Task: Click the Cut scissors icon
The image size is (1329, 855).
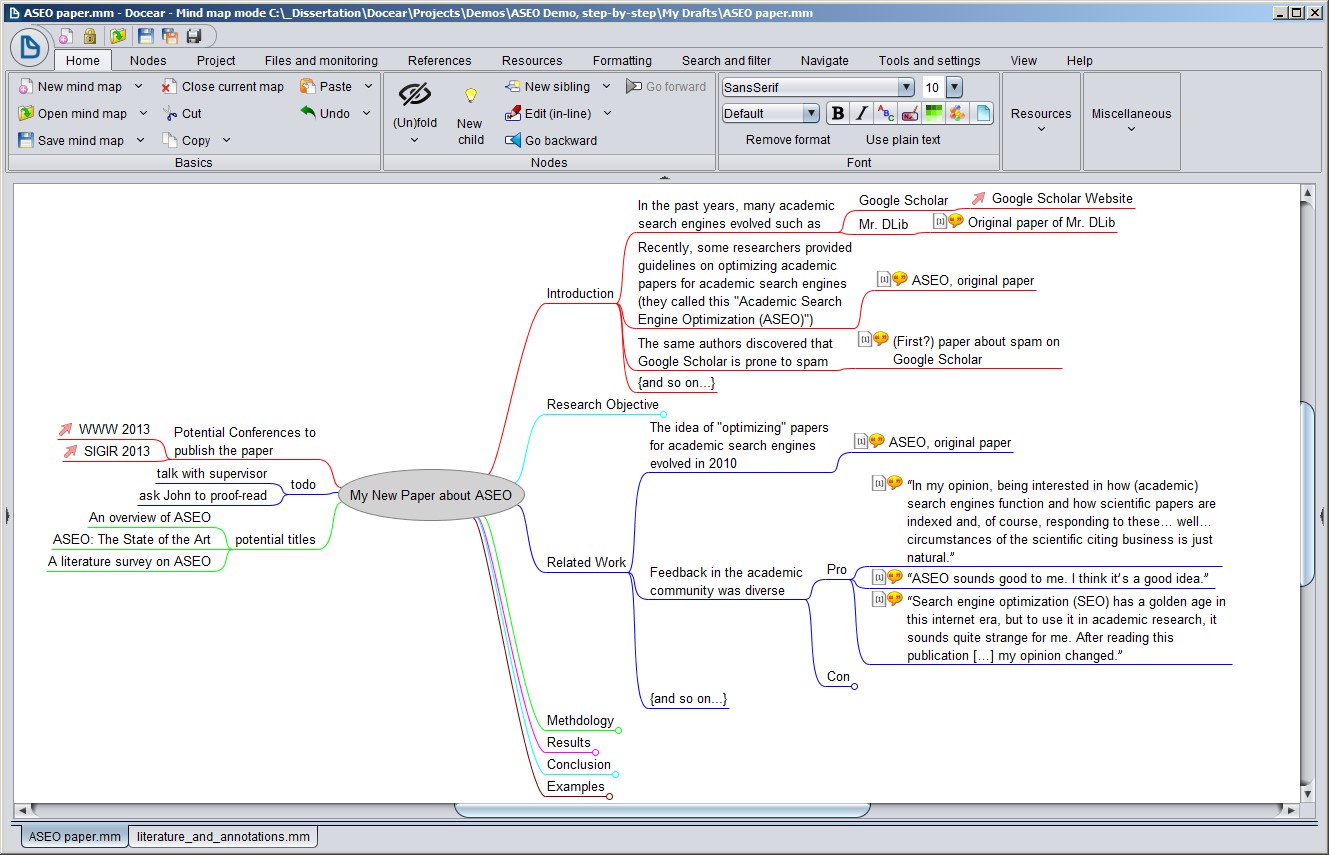Action: 170,114
